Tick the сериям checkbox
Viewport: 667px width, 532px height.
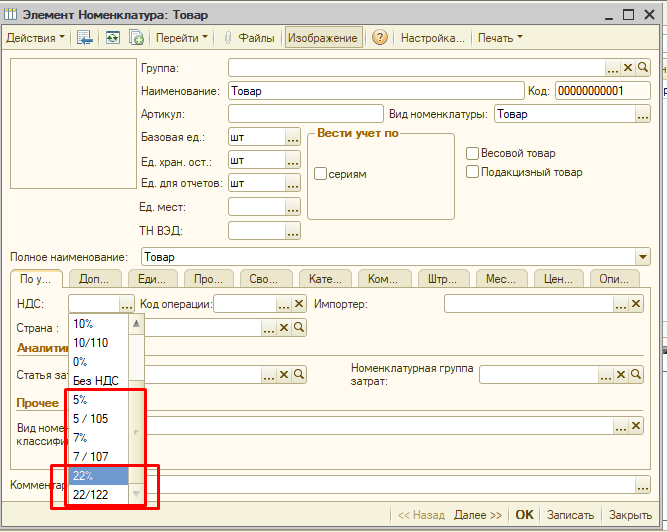point(321,174)
